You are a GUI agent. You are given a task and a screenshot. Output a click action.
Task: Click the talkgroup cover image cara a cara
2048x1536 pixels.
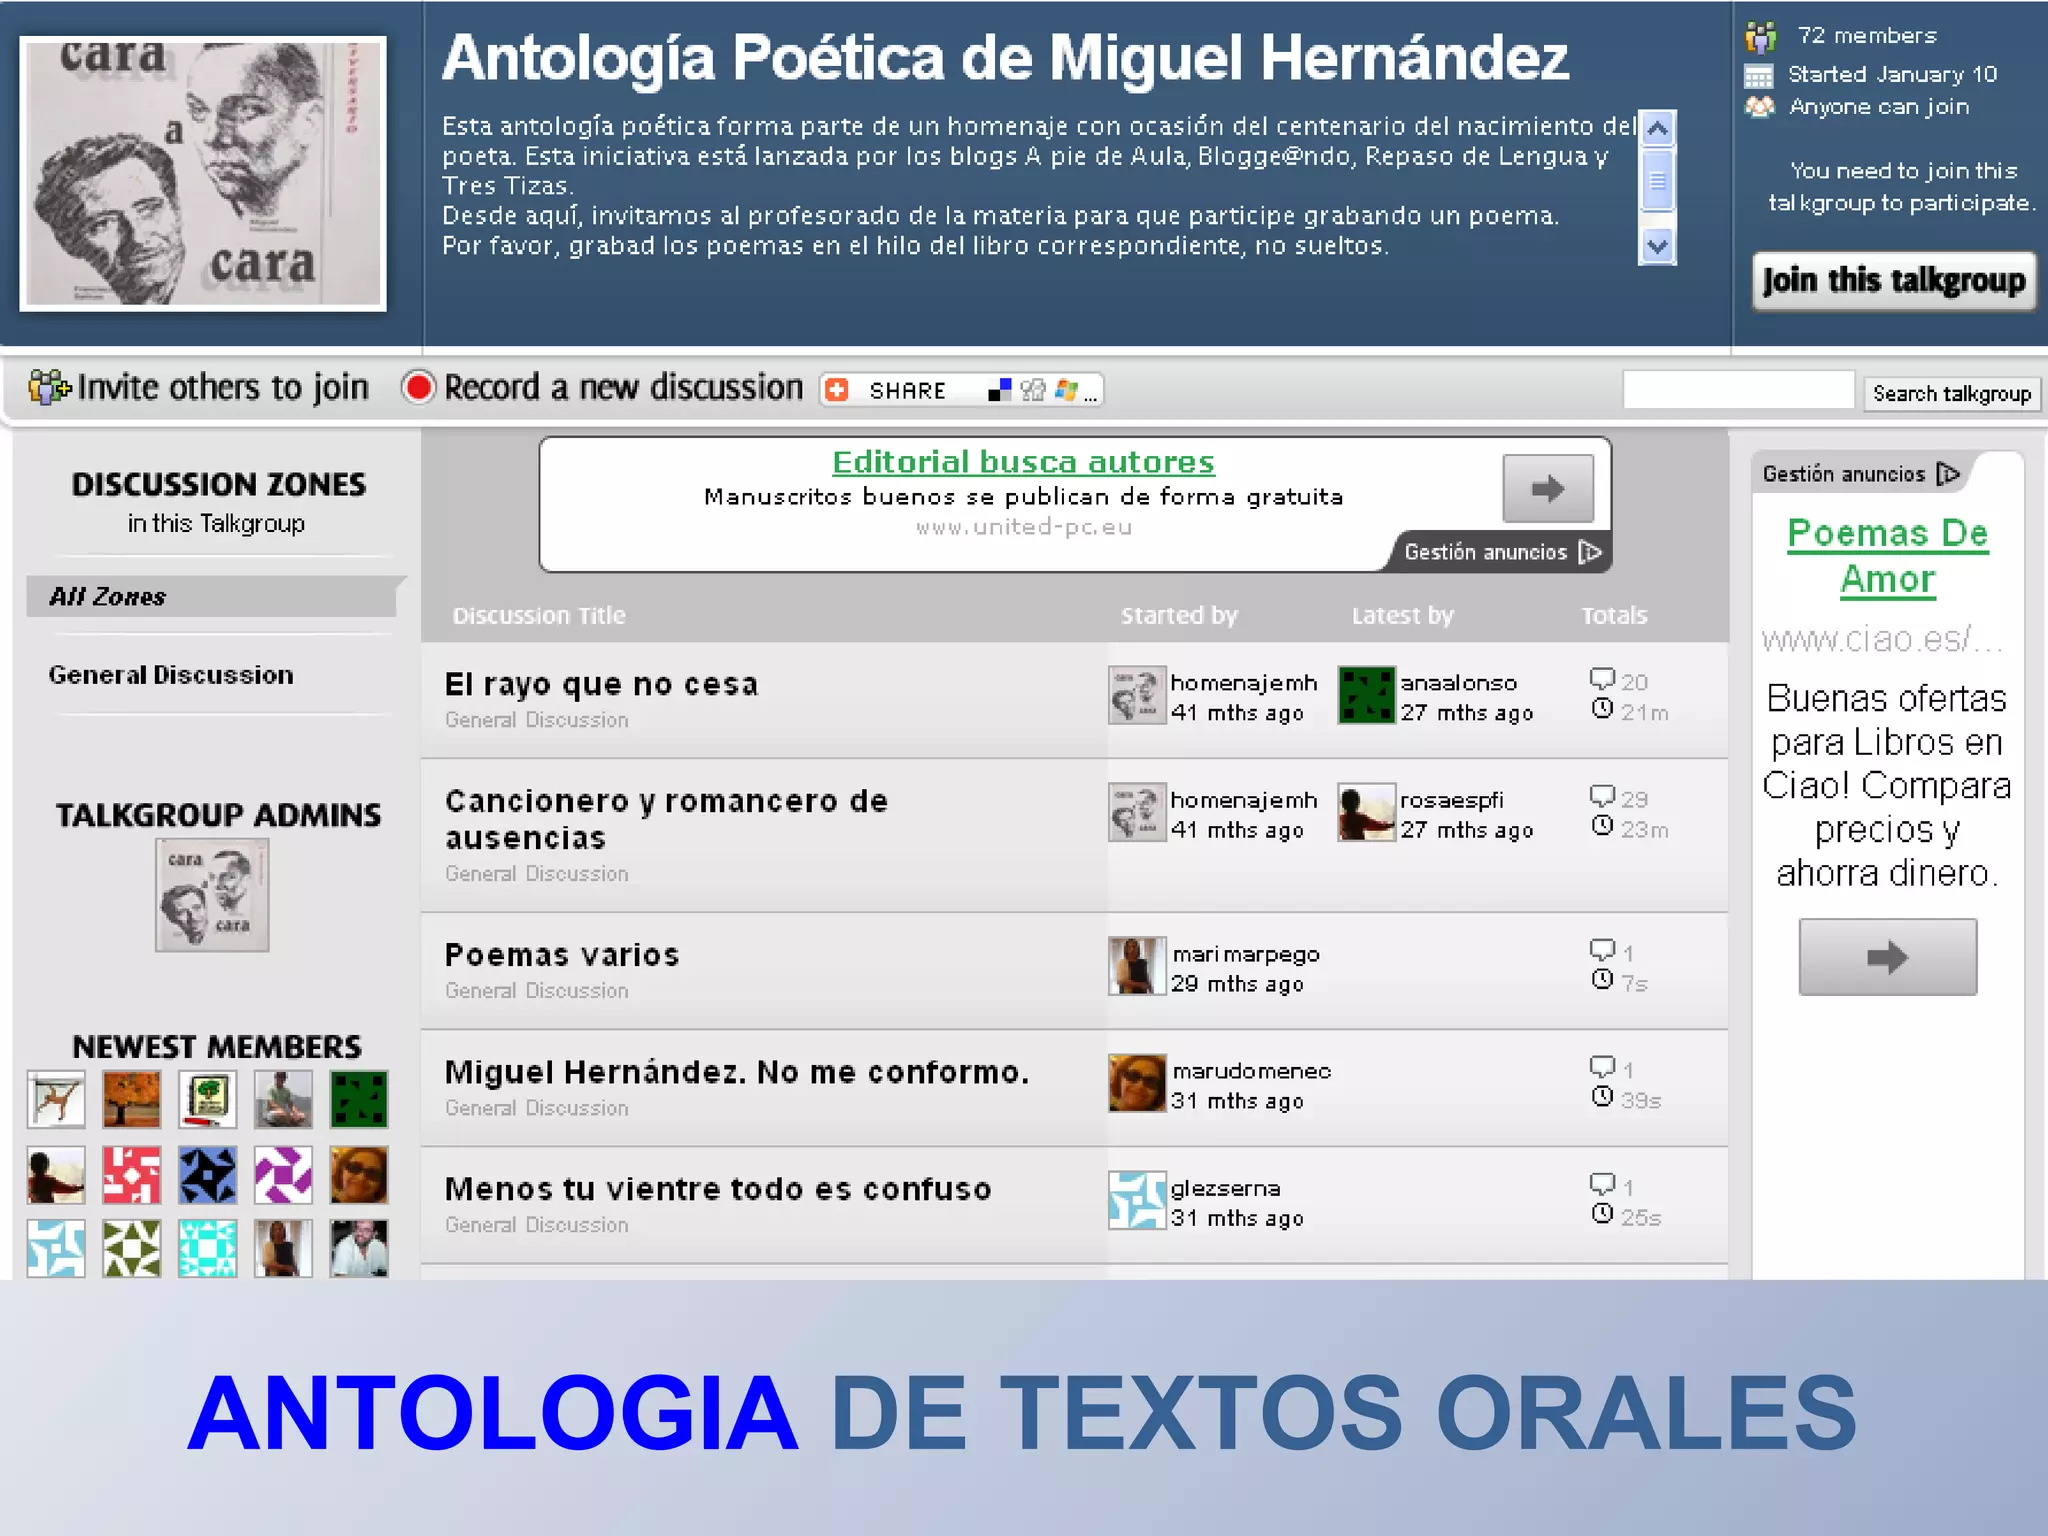tap(203, 174)
